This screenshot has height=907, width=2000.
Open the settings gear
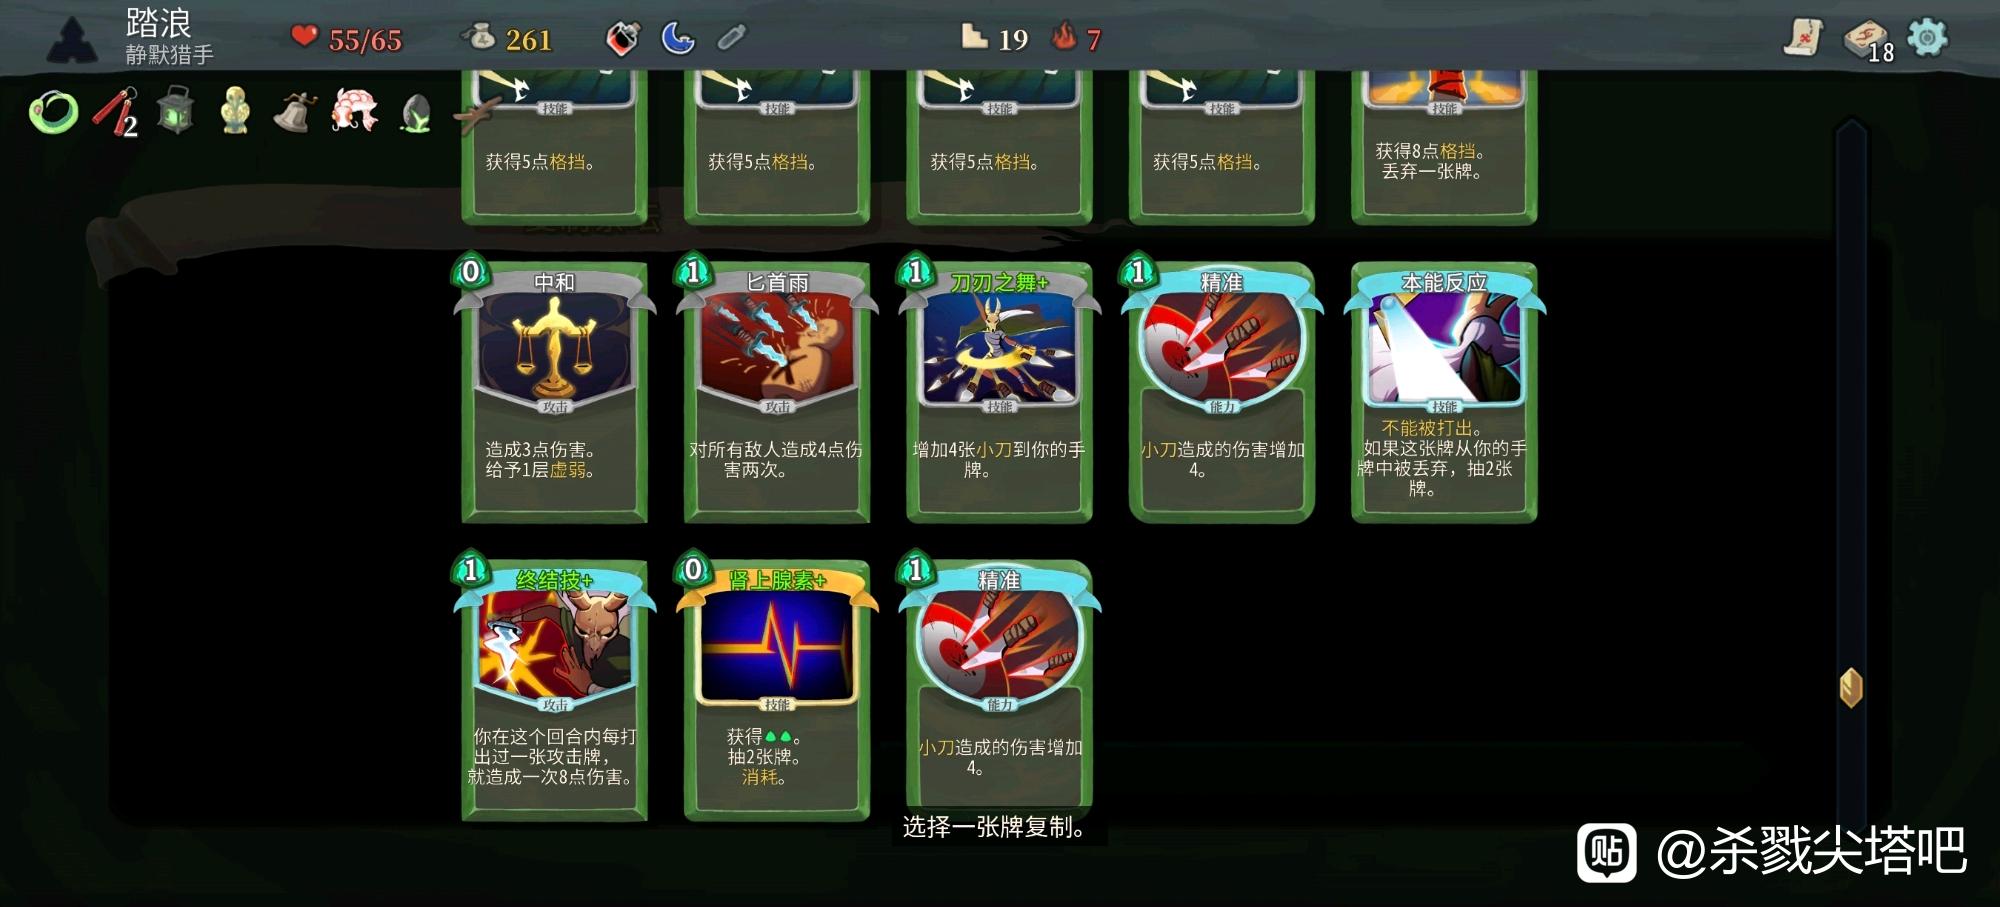[1927, 38]
